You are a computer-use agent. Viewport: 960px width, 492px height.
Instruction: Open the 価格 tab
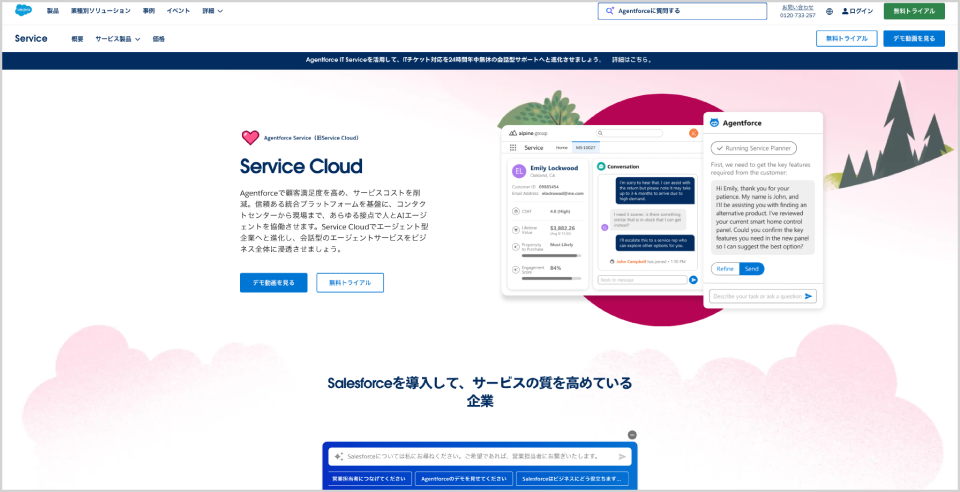(x=159, y=39)
